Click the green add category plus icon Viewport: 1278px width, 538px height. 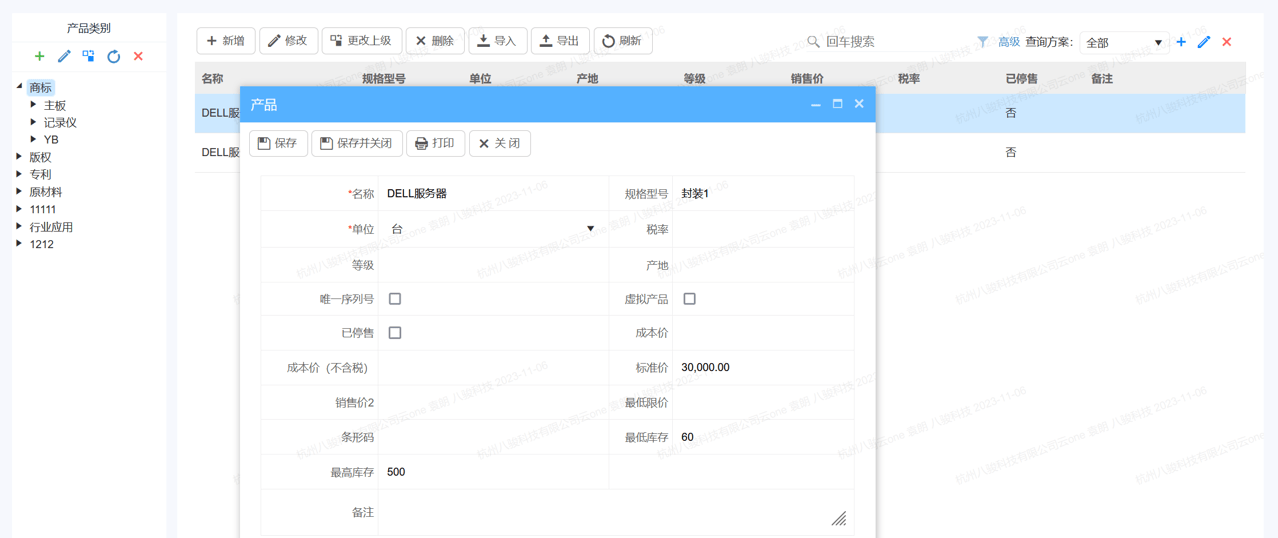coord(39,56)
